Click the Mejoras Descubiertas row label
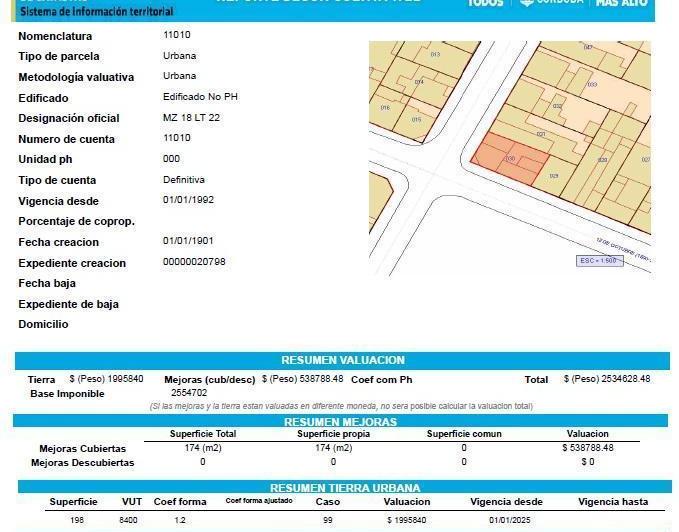The width and height of the screenshot is (679, 532). point(83,463)
